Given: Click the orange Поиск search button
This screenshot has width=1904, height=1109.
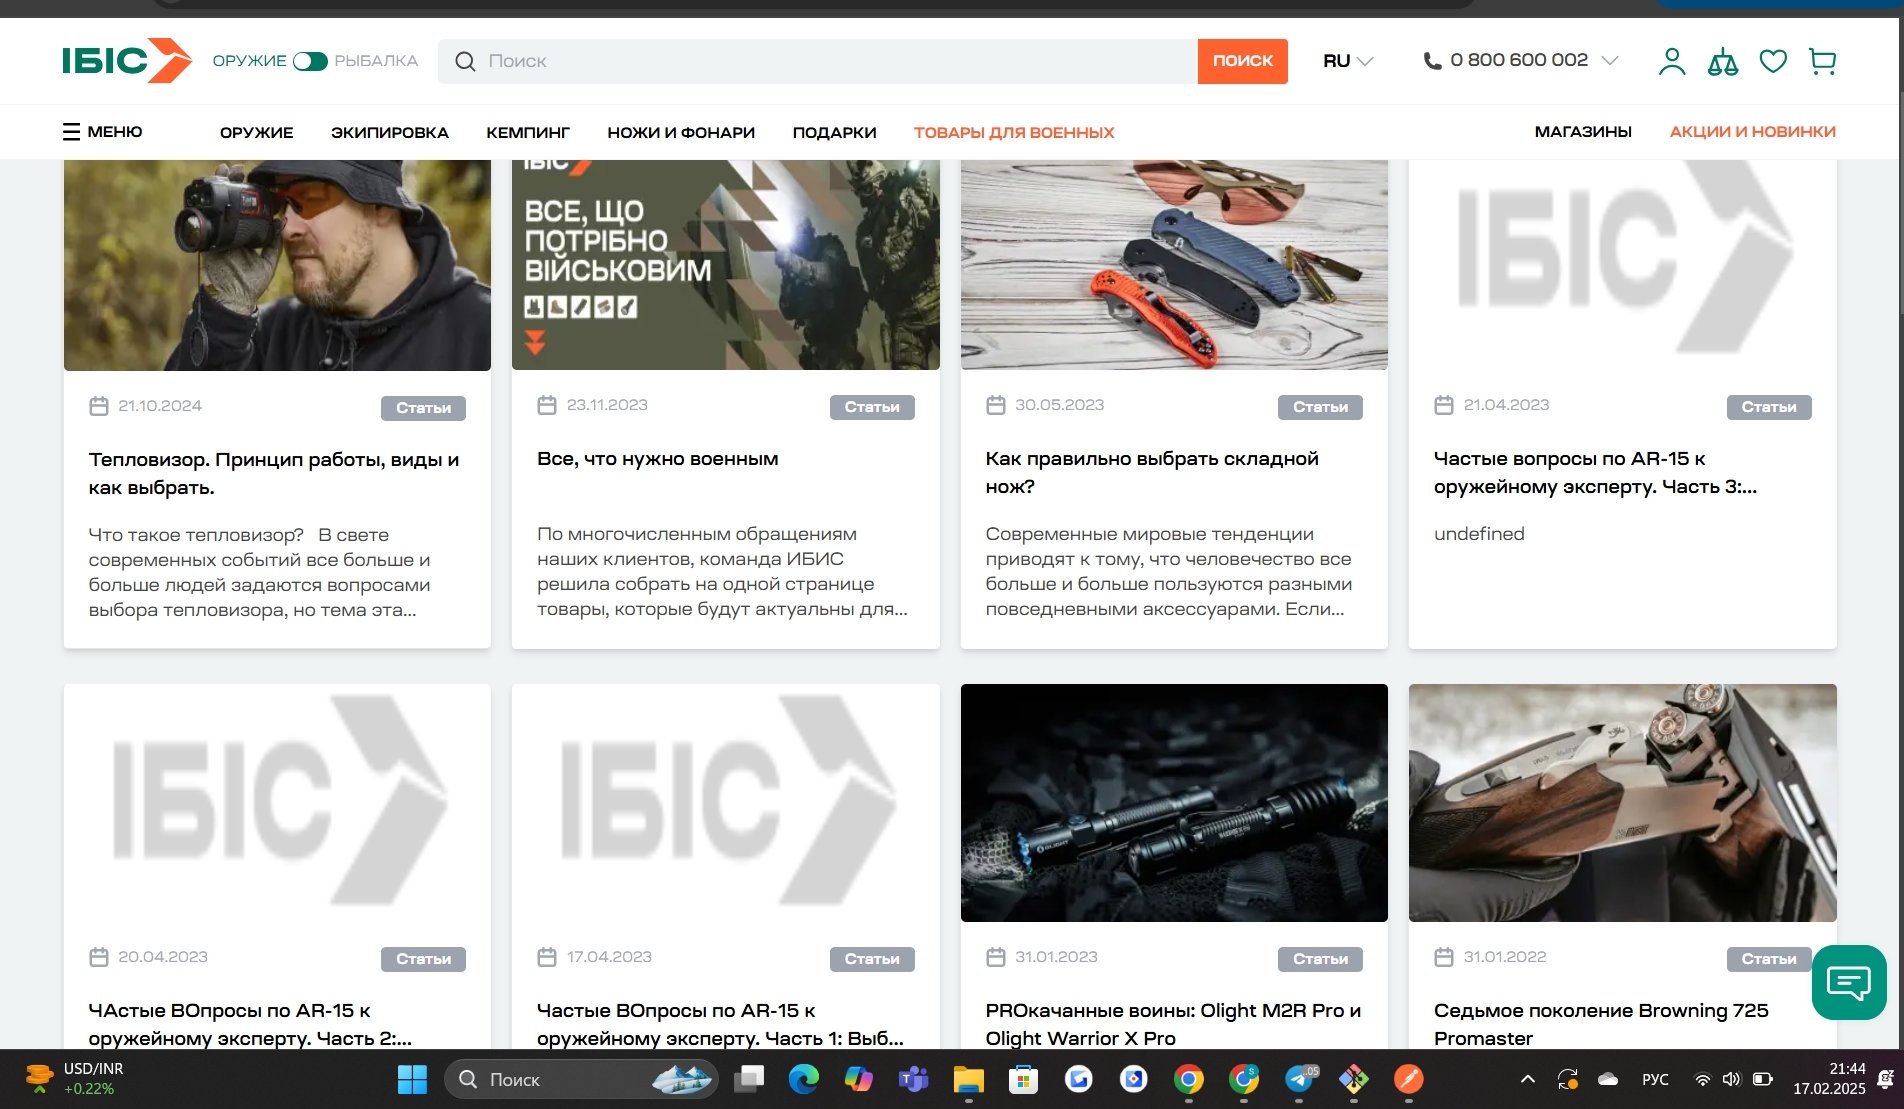Looking at the screenshot, I should [1242, 61].
